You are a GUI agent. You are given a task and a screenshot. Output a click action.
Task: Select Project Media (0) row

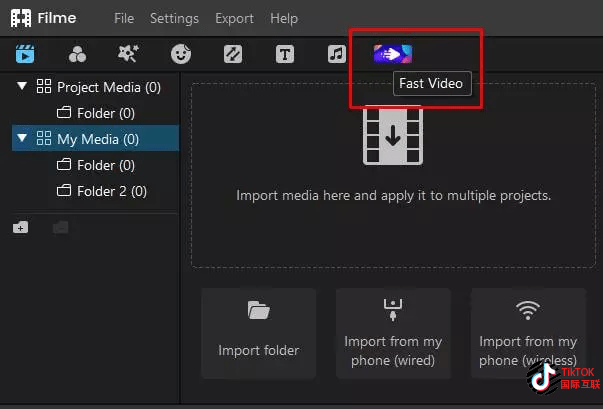click(x=95, y=87)
